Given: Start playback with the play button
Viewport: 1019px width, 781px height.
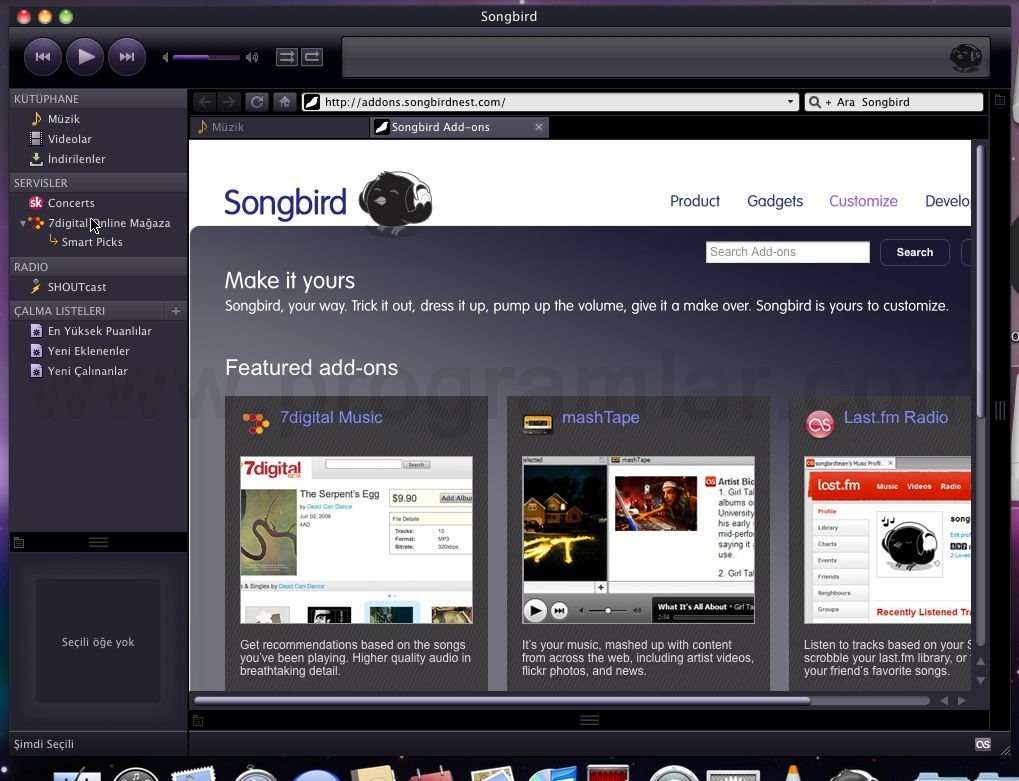Looking at the screenshot, I should coord(85,57).
